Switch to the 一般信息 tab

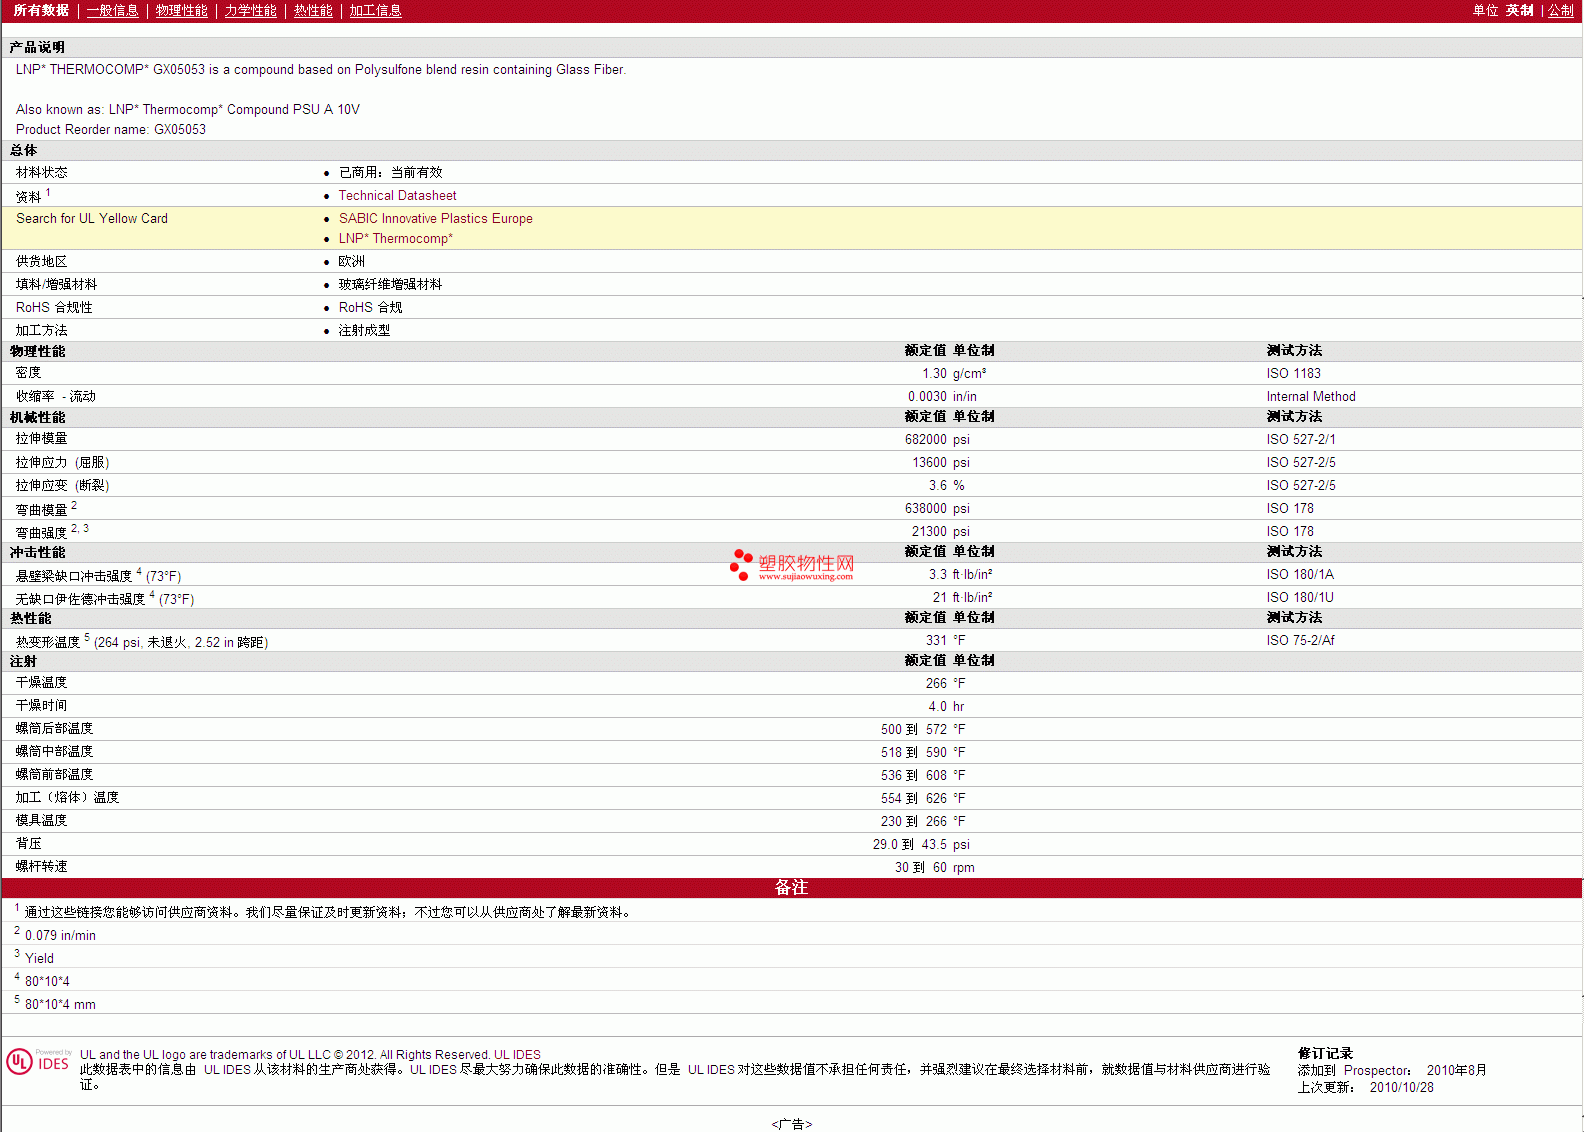tap(112, 10)
